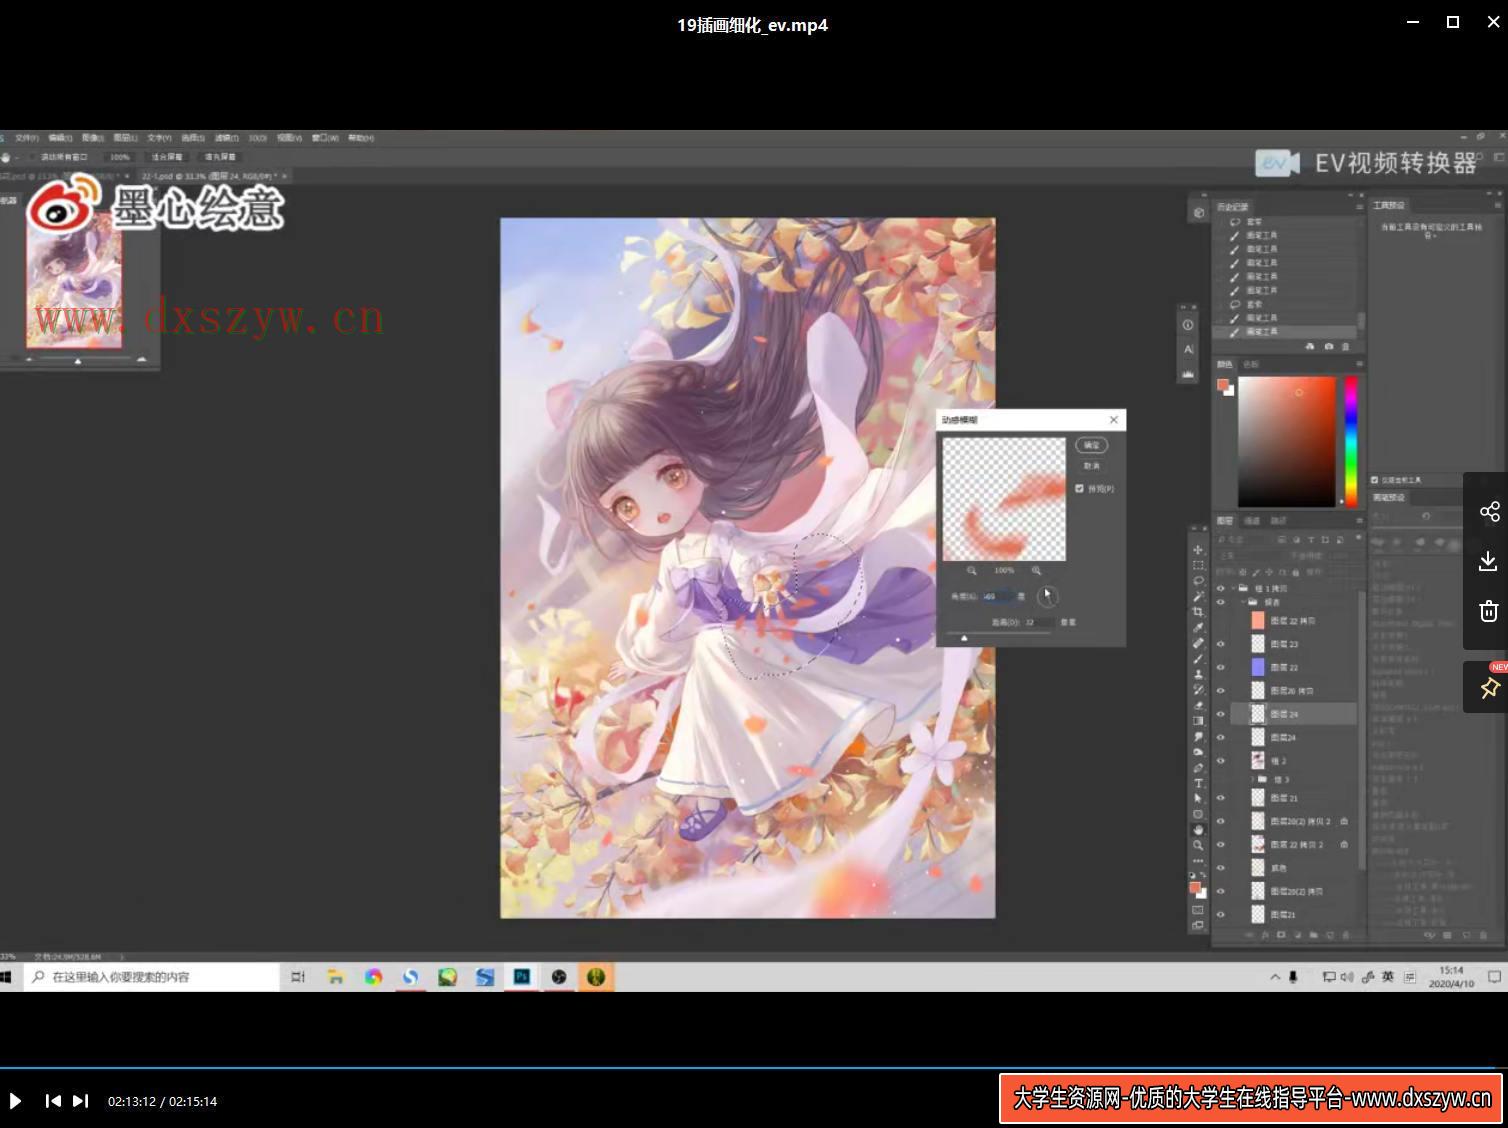Skip to the next video

click(x=81, y=1101)
